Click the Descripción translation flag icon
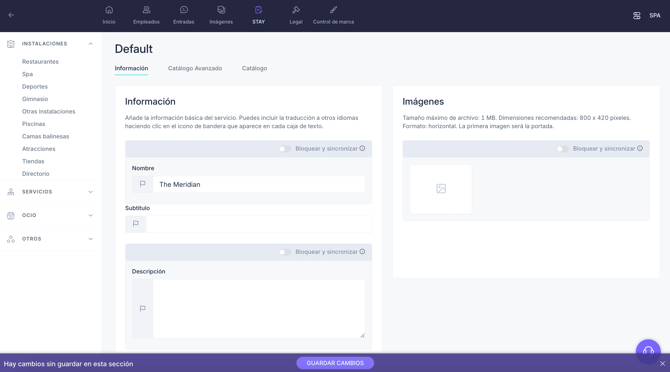The image size is (670, 372). pos(143,308)
